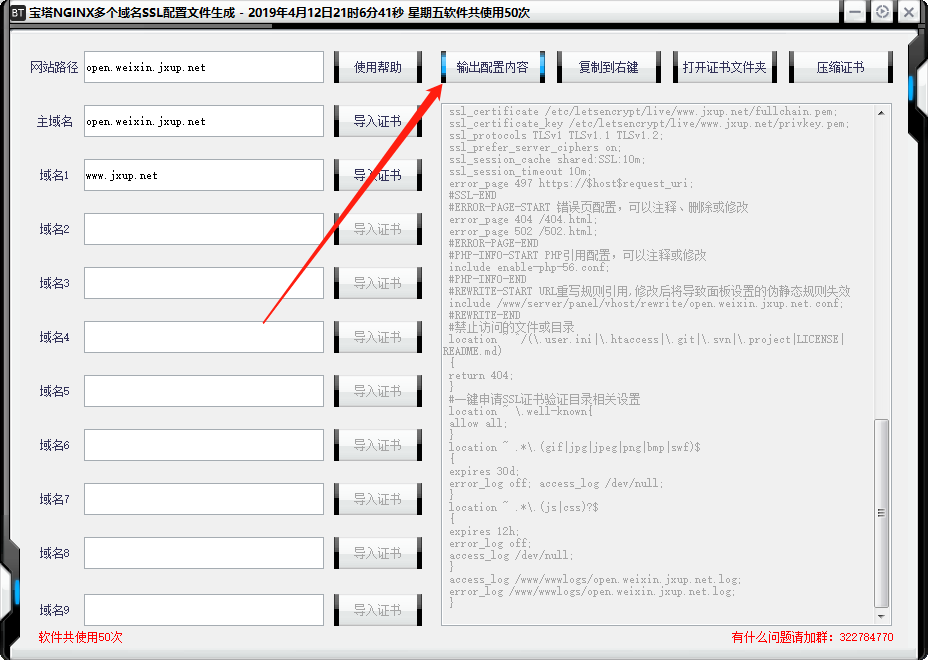Click 输出配置内容 button
Viewport: 928px width, 660px height.
point(492,67)
